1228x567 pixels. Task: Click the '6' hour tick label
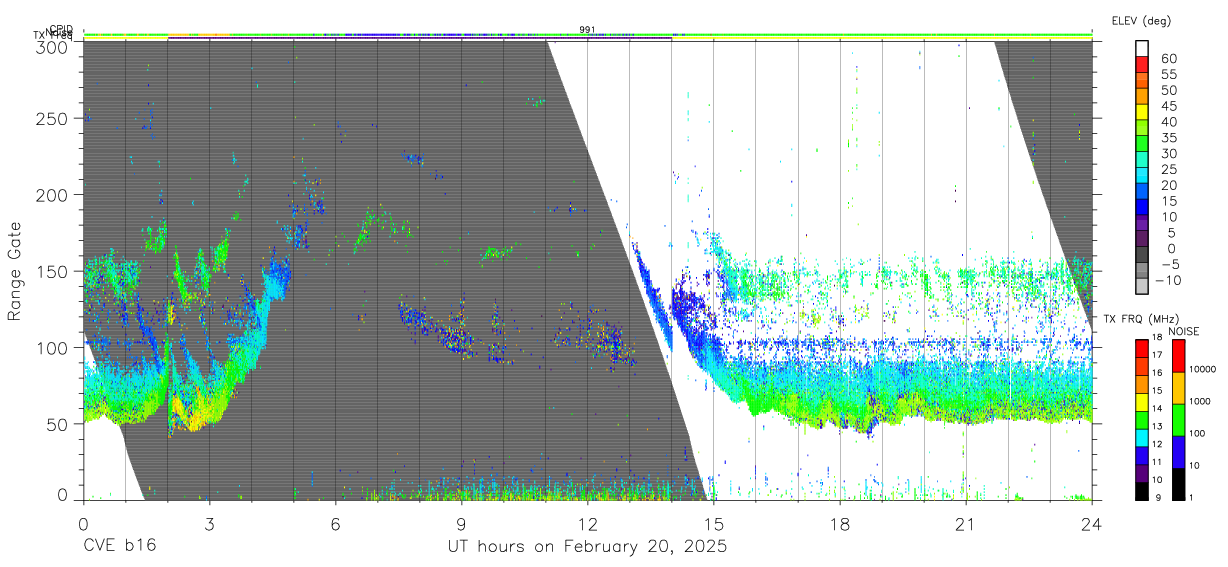[x=335, y=523]
